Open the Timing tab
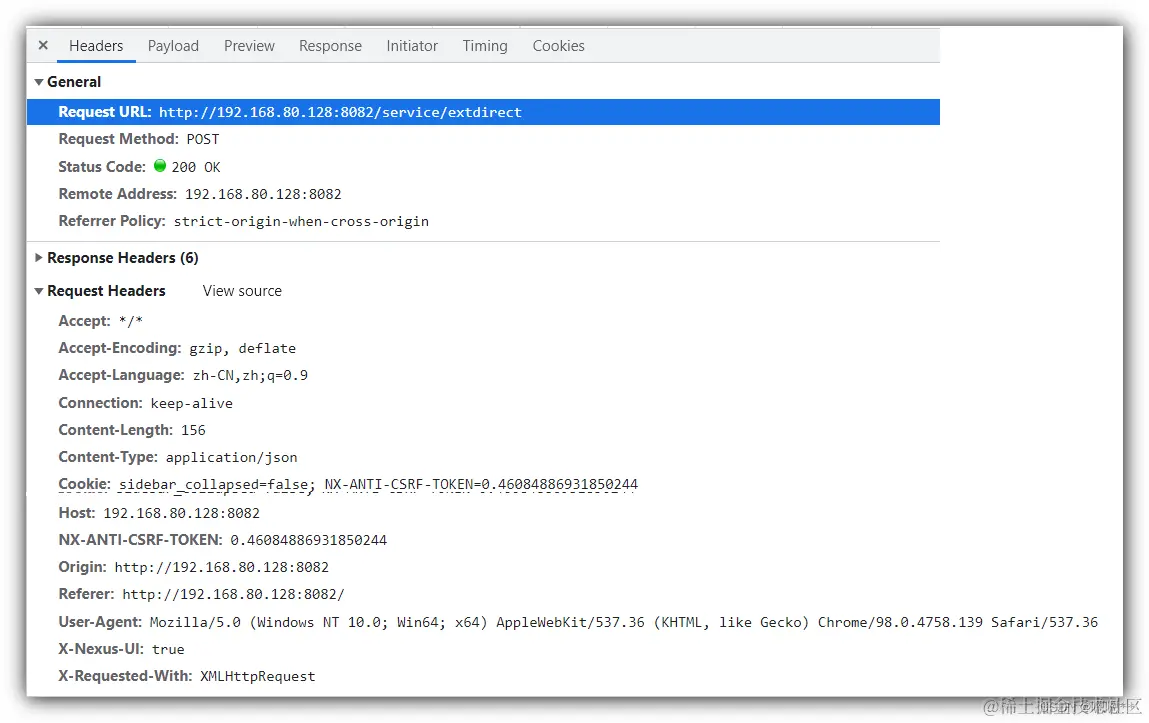The image size is (1149, 723). pos(485,45)
